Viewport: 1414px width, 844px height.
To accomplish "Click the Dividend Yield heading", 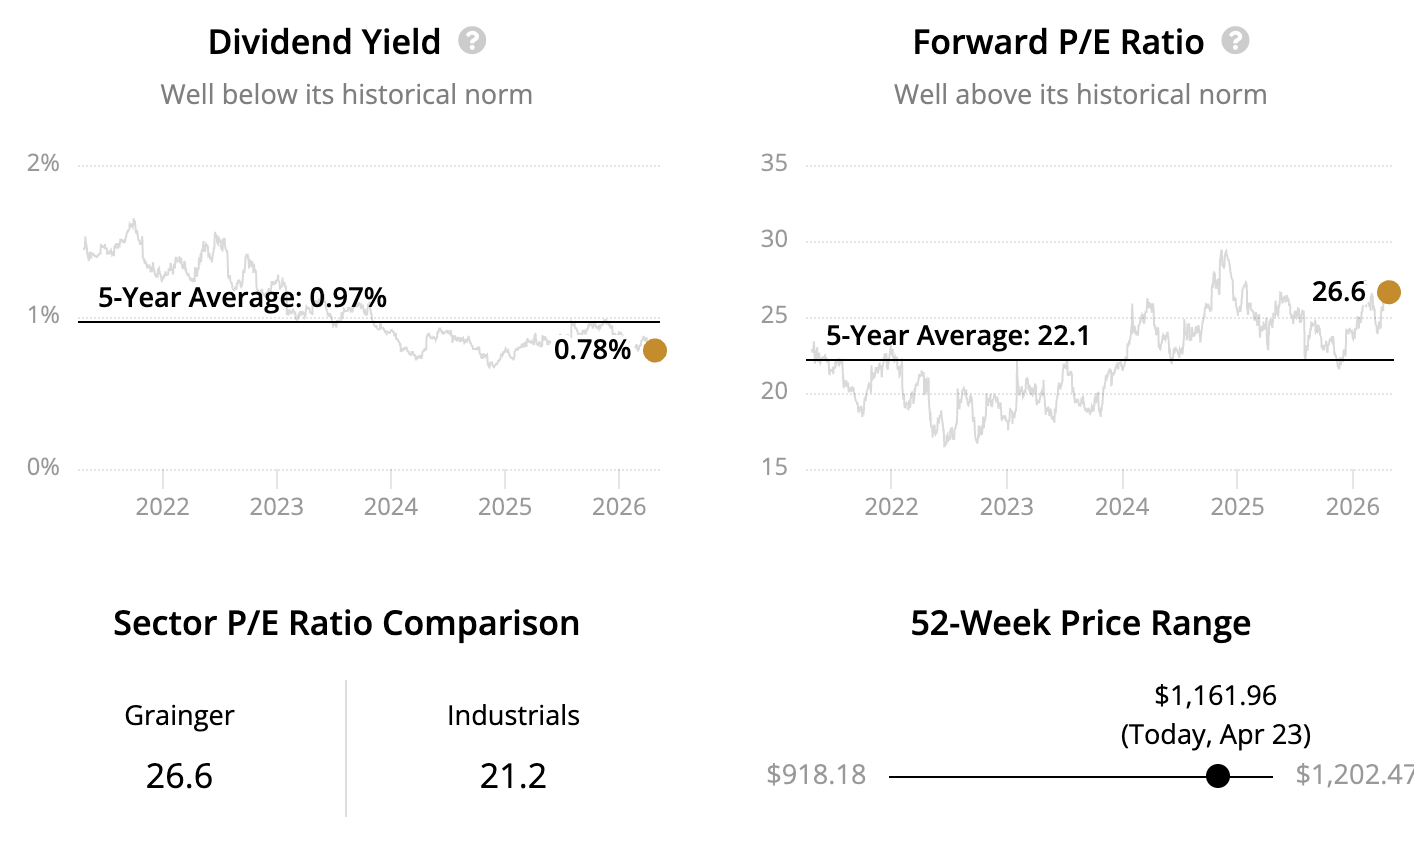I will (324, 42).
